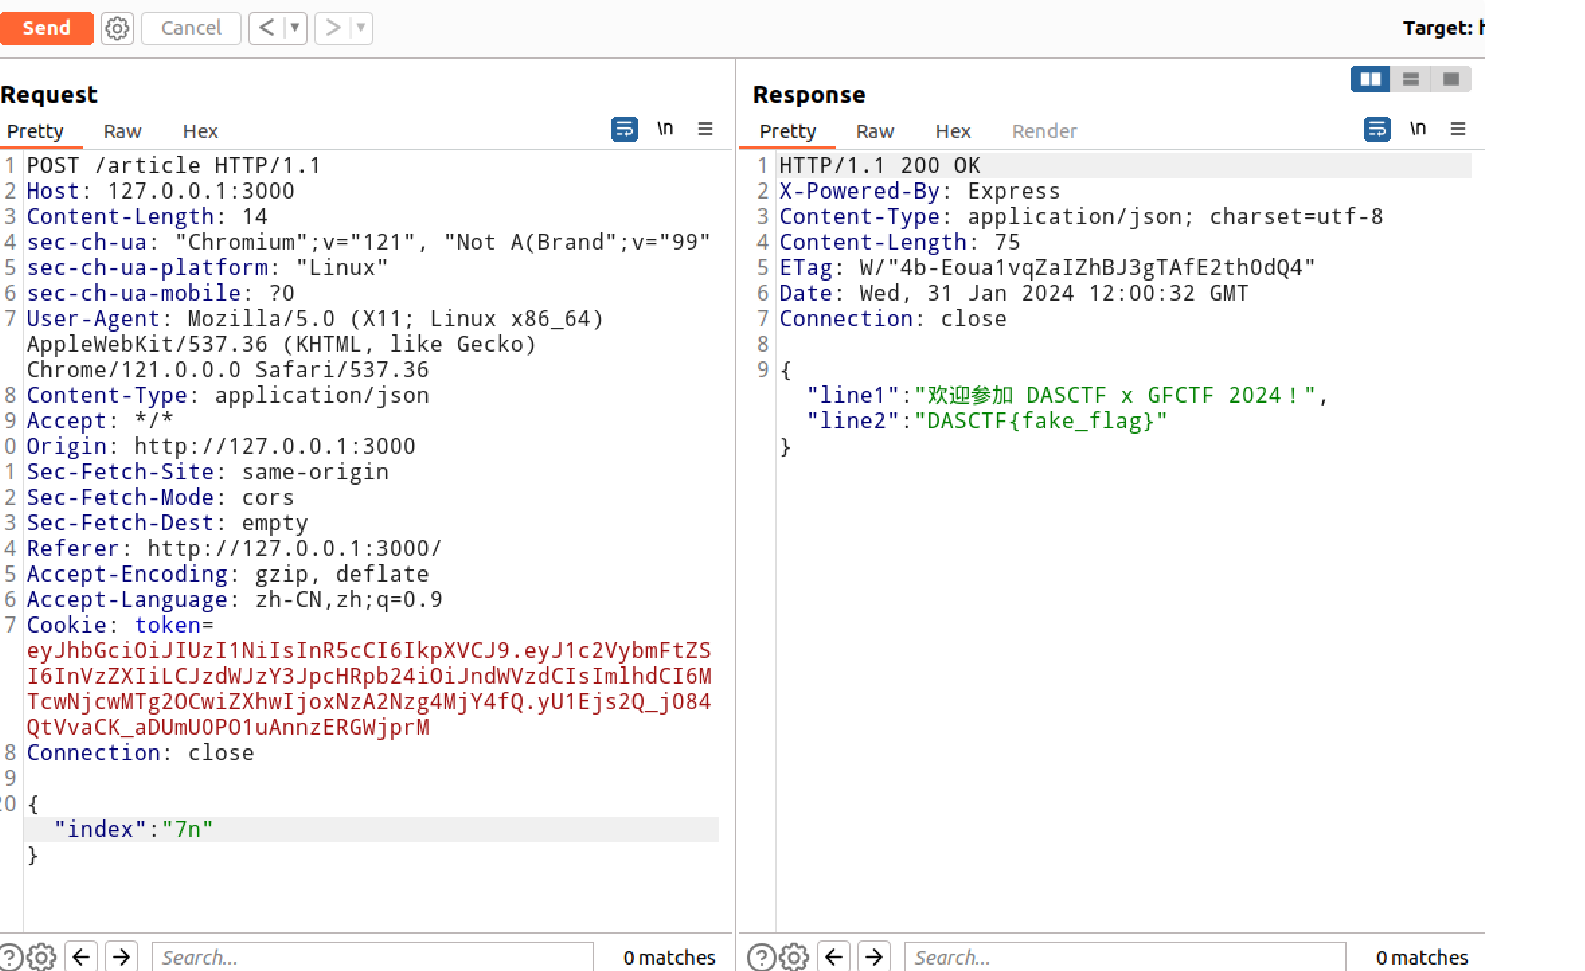Jump to previous match in Request search
The height and width of the screenshot is (971, 1585).
pyautogui.click(x=81, y=957)
